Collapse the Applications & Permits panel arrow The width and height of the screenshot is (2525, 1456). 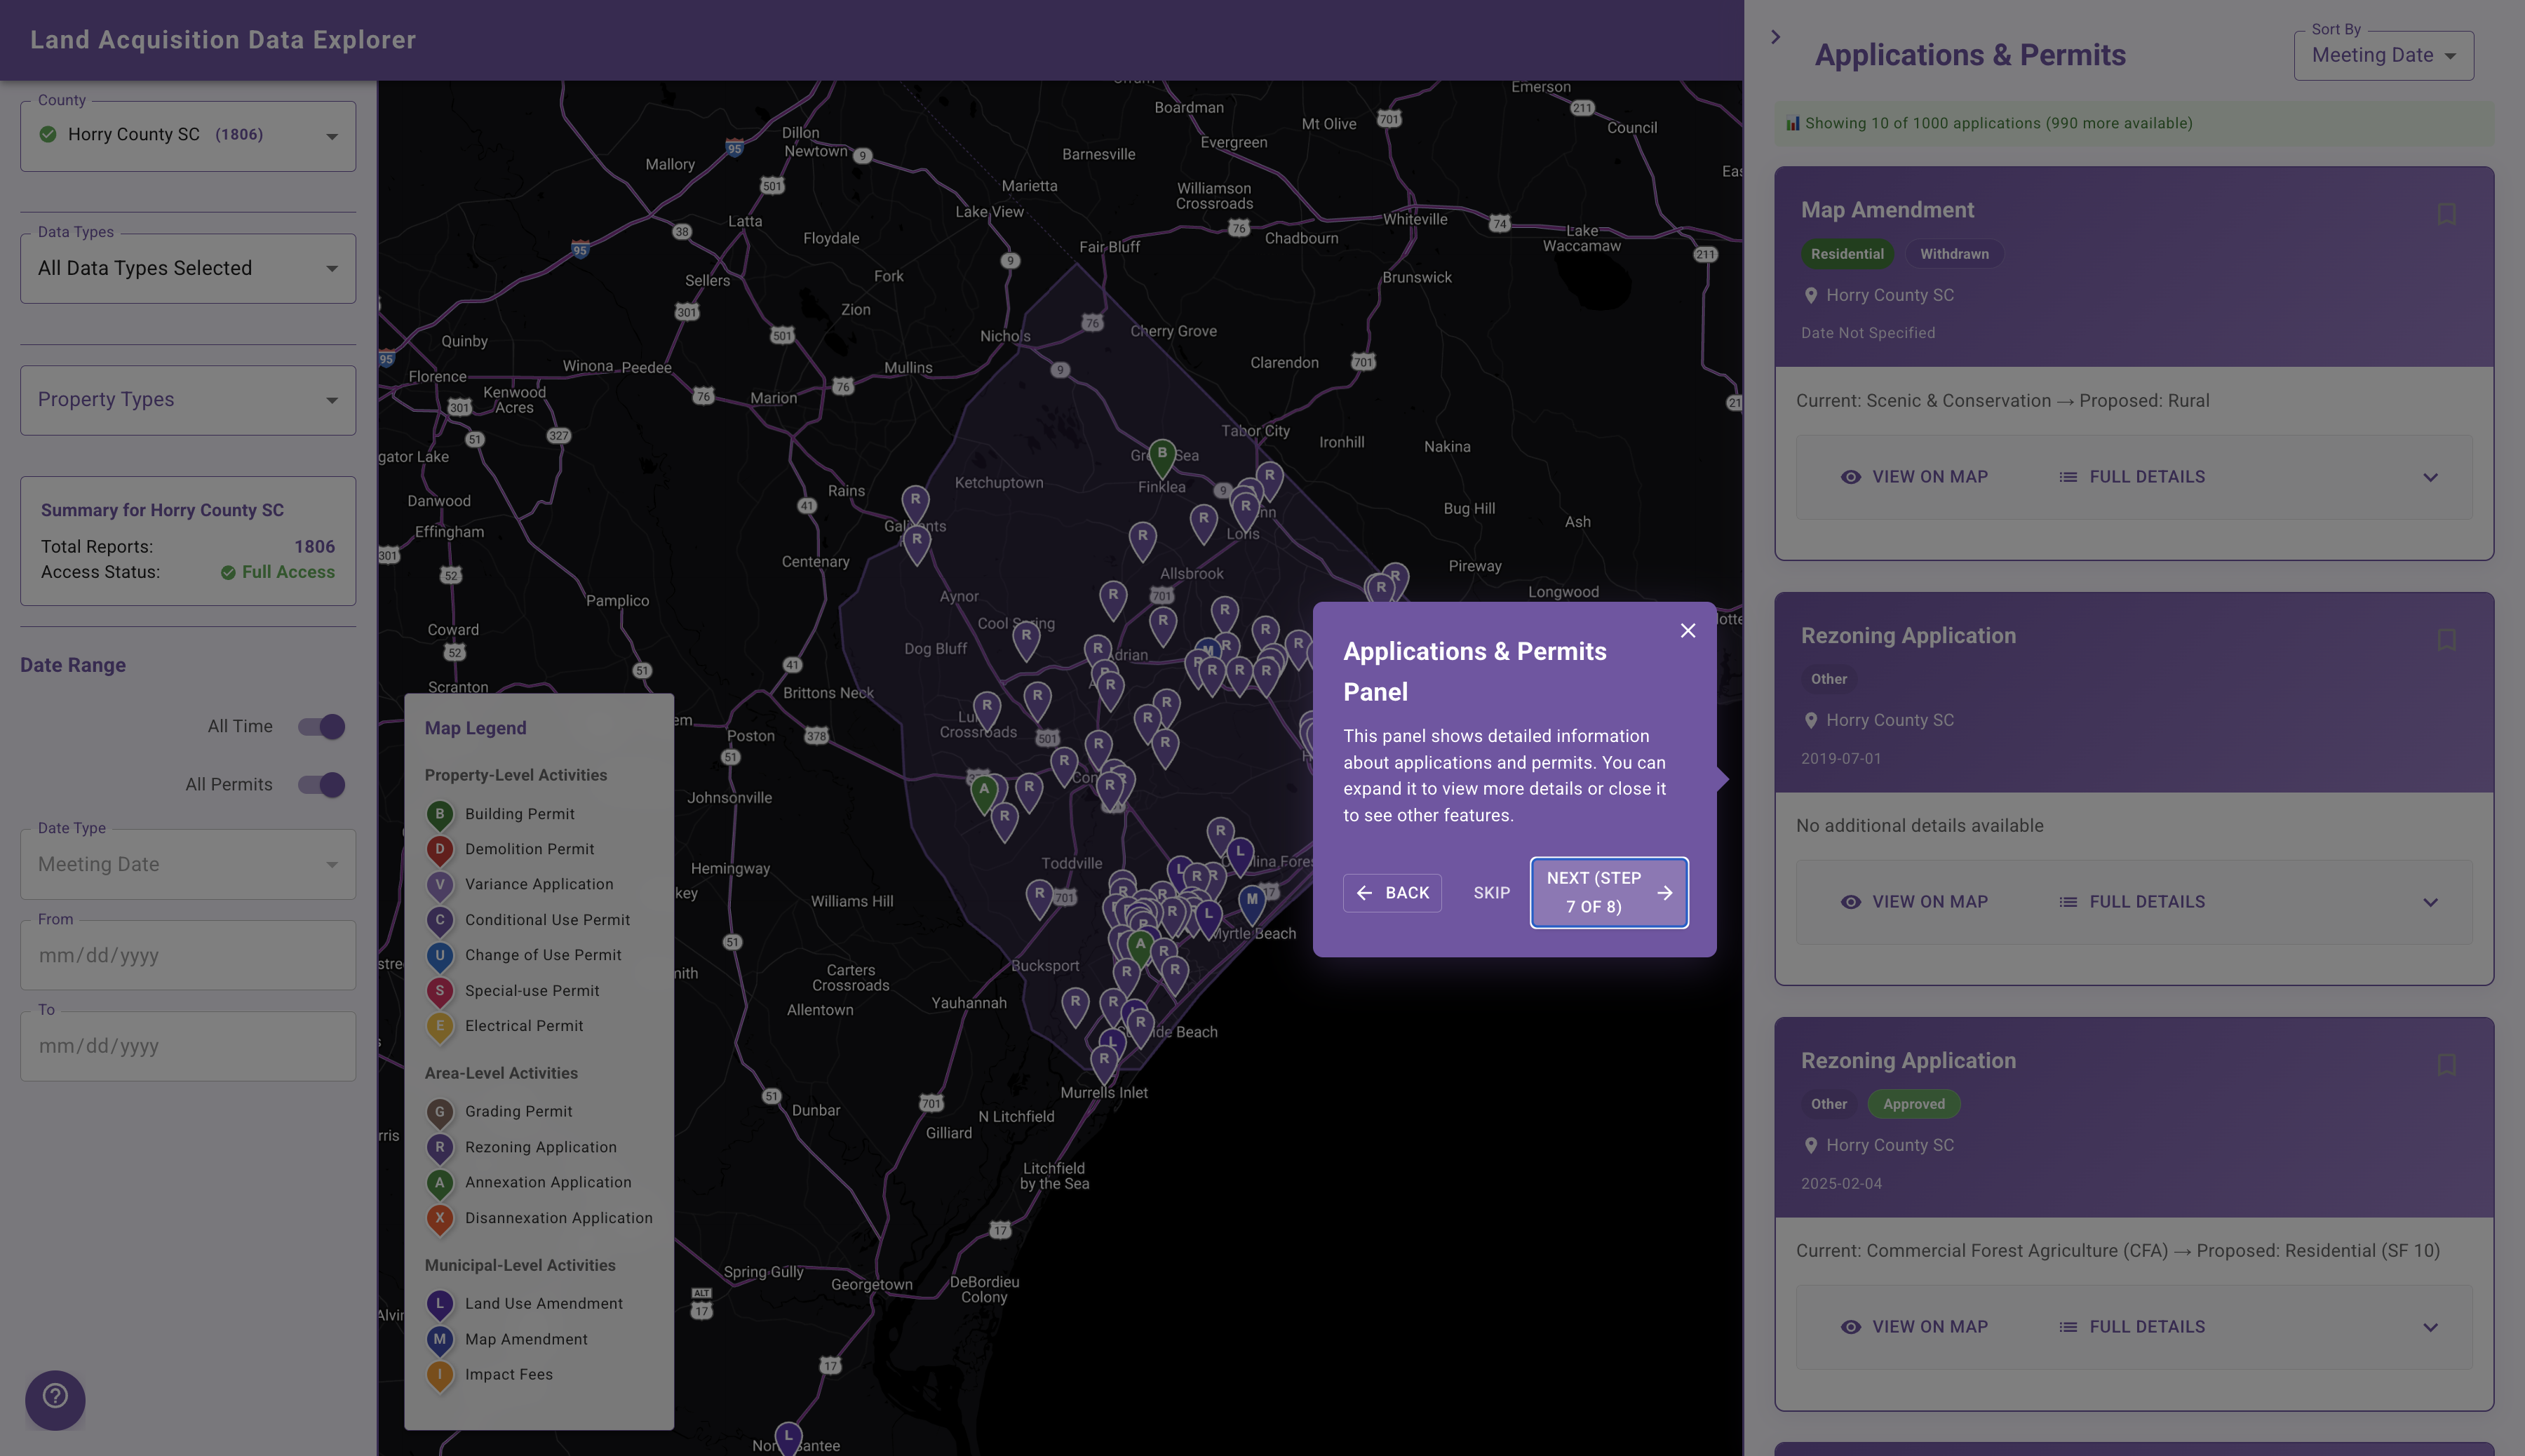(1776, 36)
